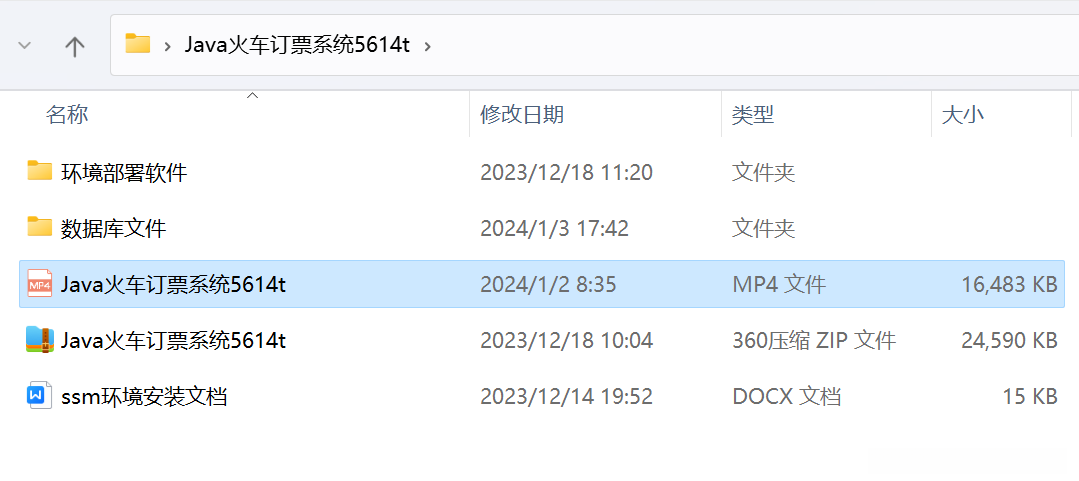Screen dimensions: 1079x481
Task: Open recent locations dropdown chevron
Action: tap(25, 46)
